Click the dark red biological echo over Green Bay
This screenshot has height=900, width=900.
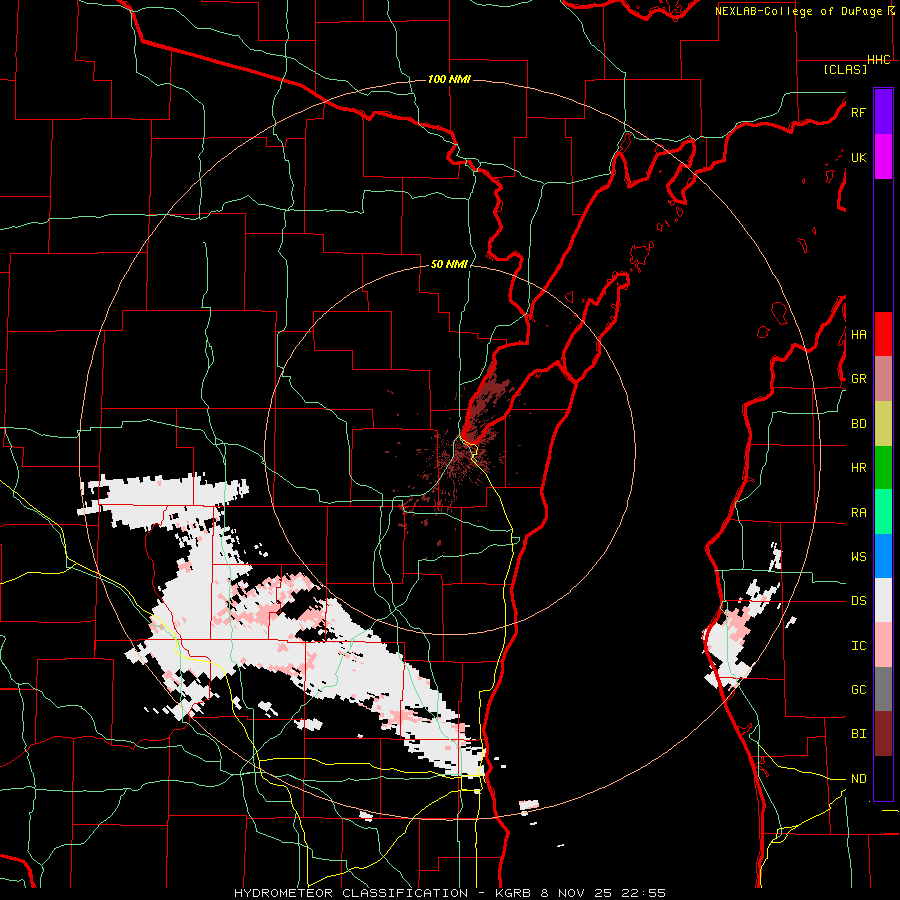[485, 402]
